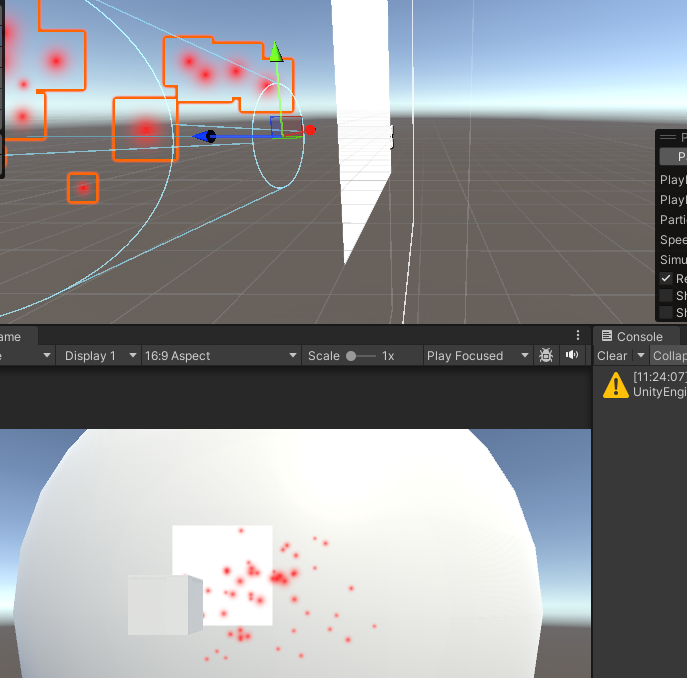Viewport: 687px width, 678px height.
Task: Open the Display 1 dropdown
Action: pos(100,355)
